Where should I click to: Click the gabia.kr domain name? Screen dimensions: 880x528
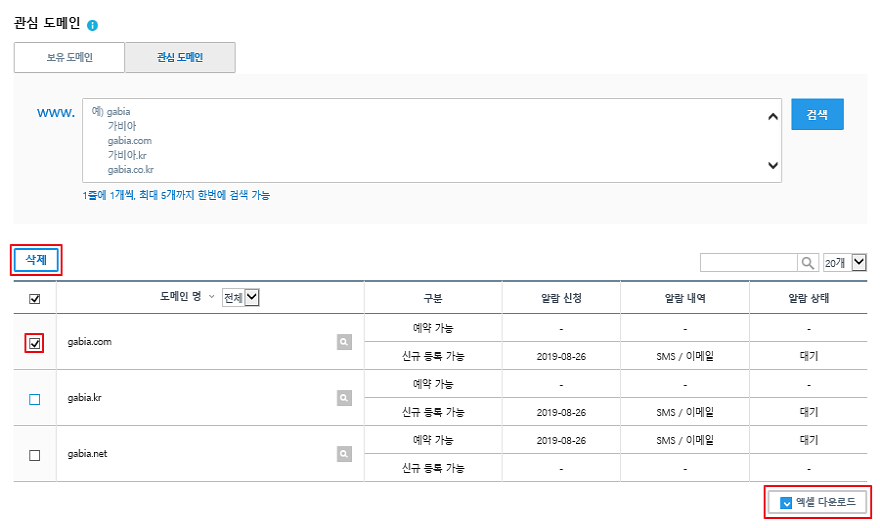[x=85, y=398]
